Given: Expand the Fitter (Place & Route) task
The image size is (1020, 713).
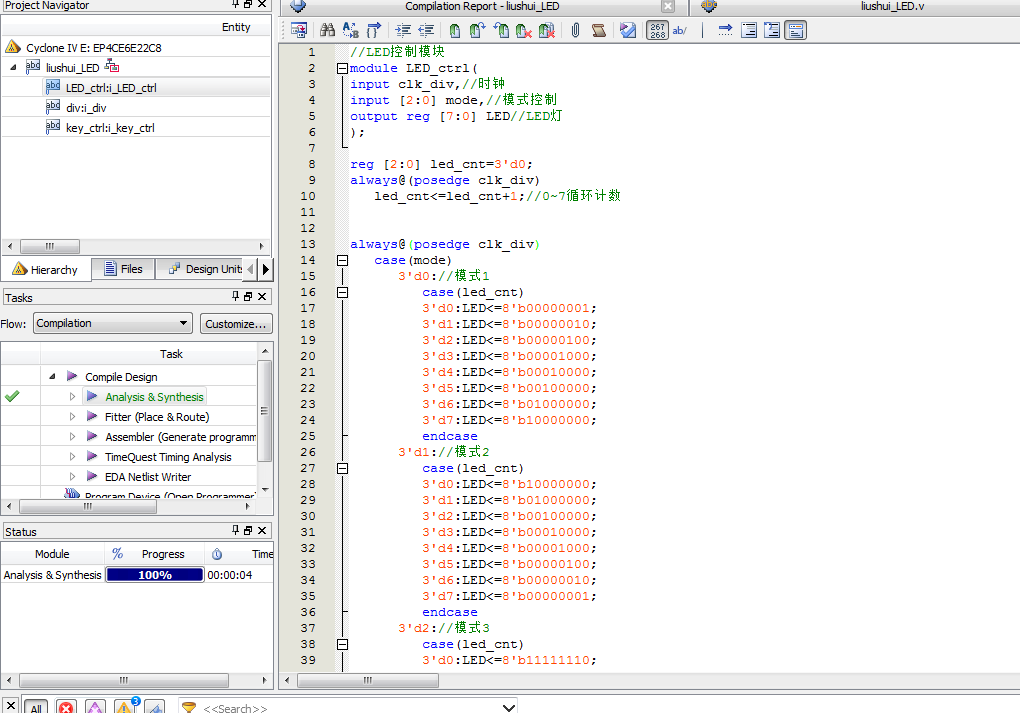Looking at the screenshot, I should (72, 417).
